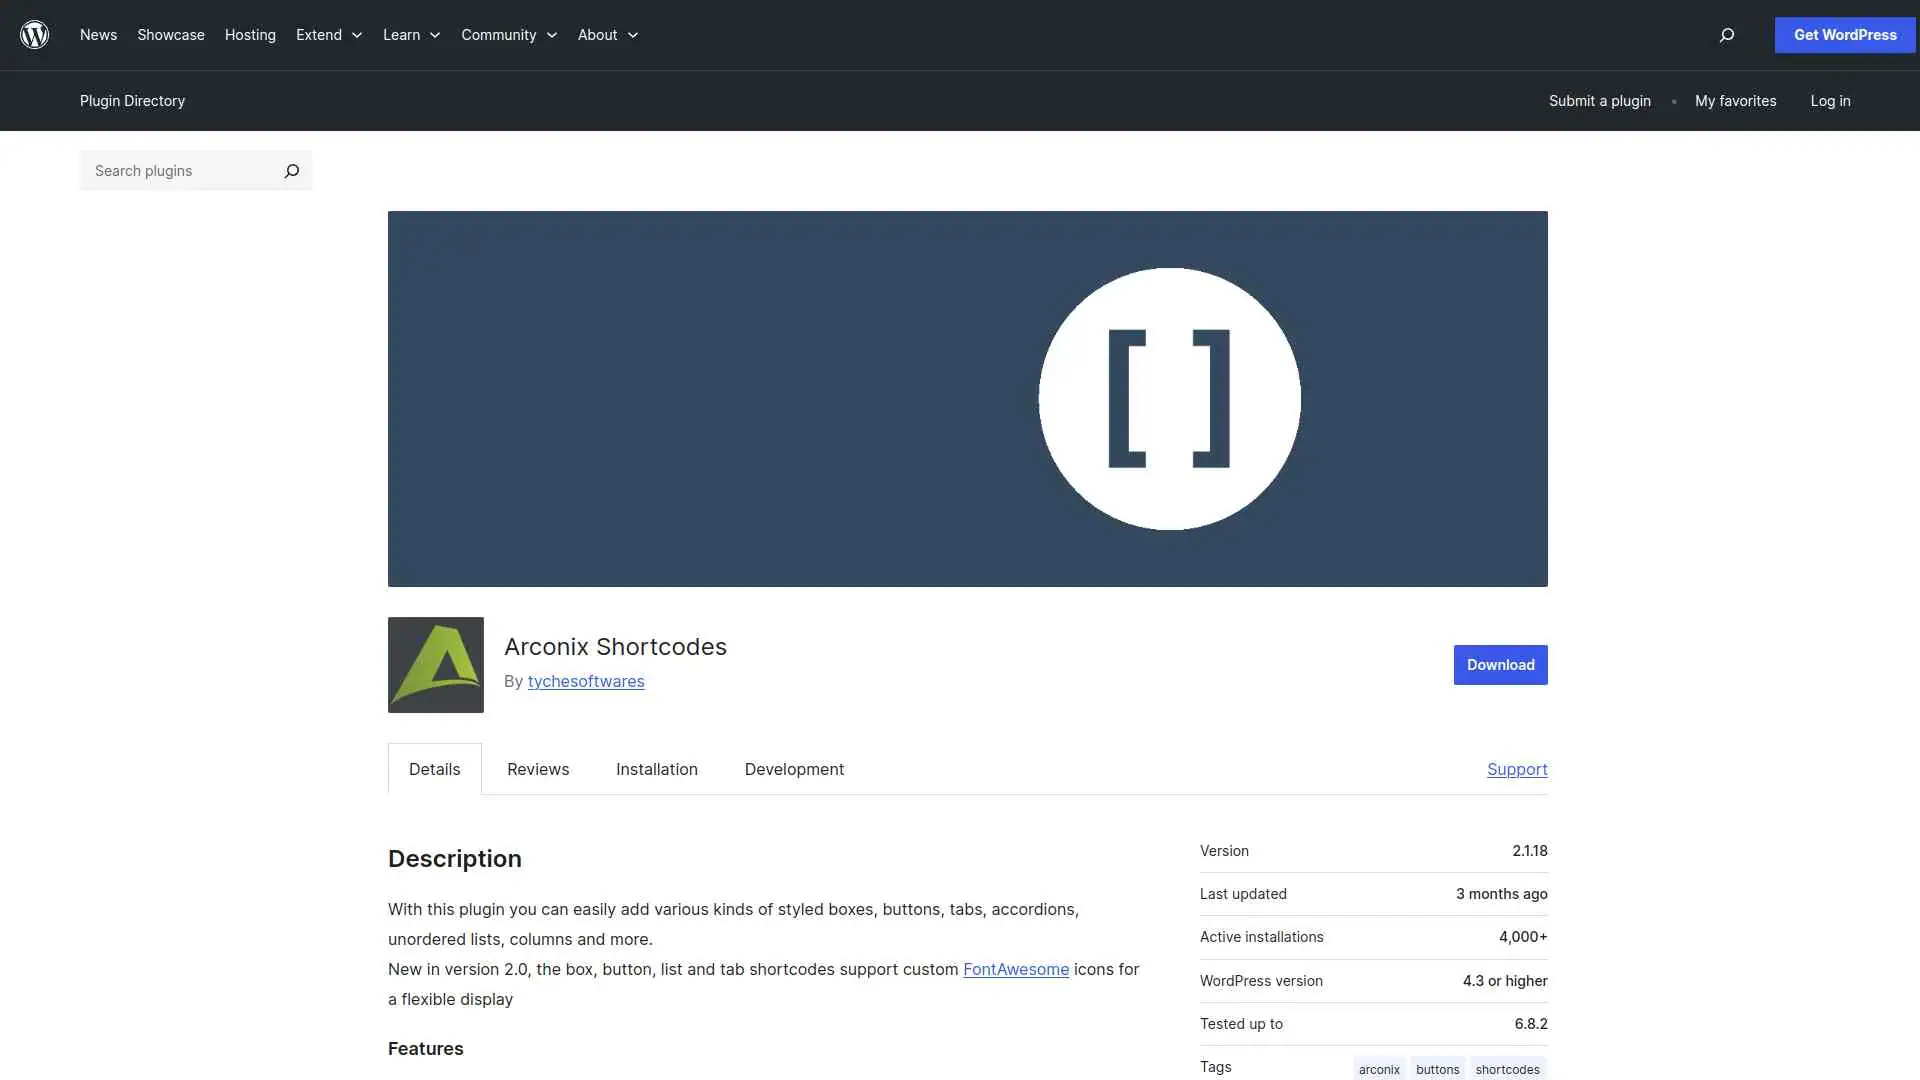Click the Download button
Image resolution: width=1920 pixels, height=1080 pixels.
(x=1499, y=664)
